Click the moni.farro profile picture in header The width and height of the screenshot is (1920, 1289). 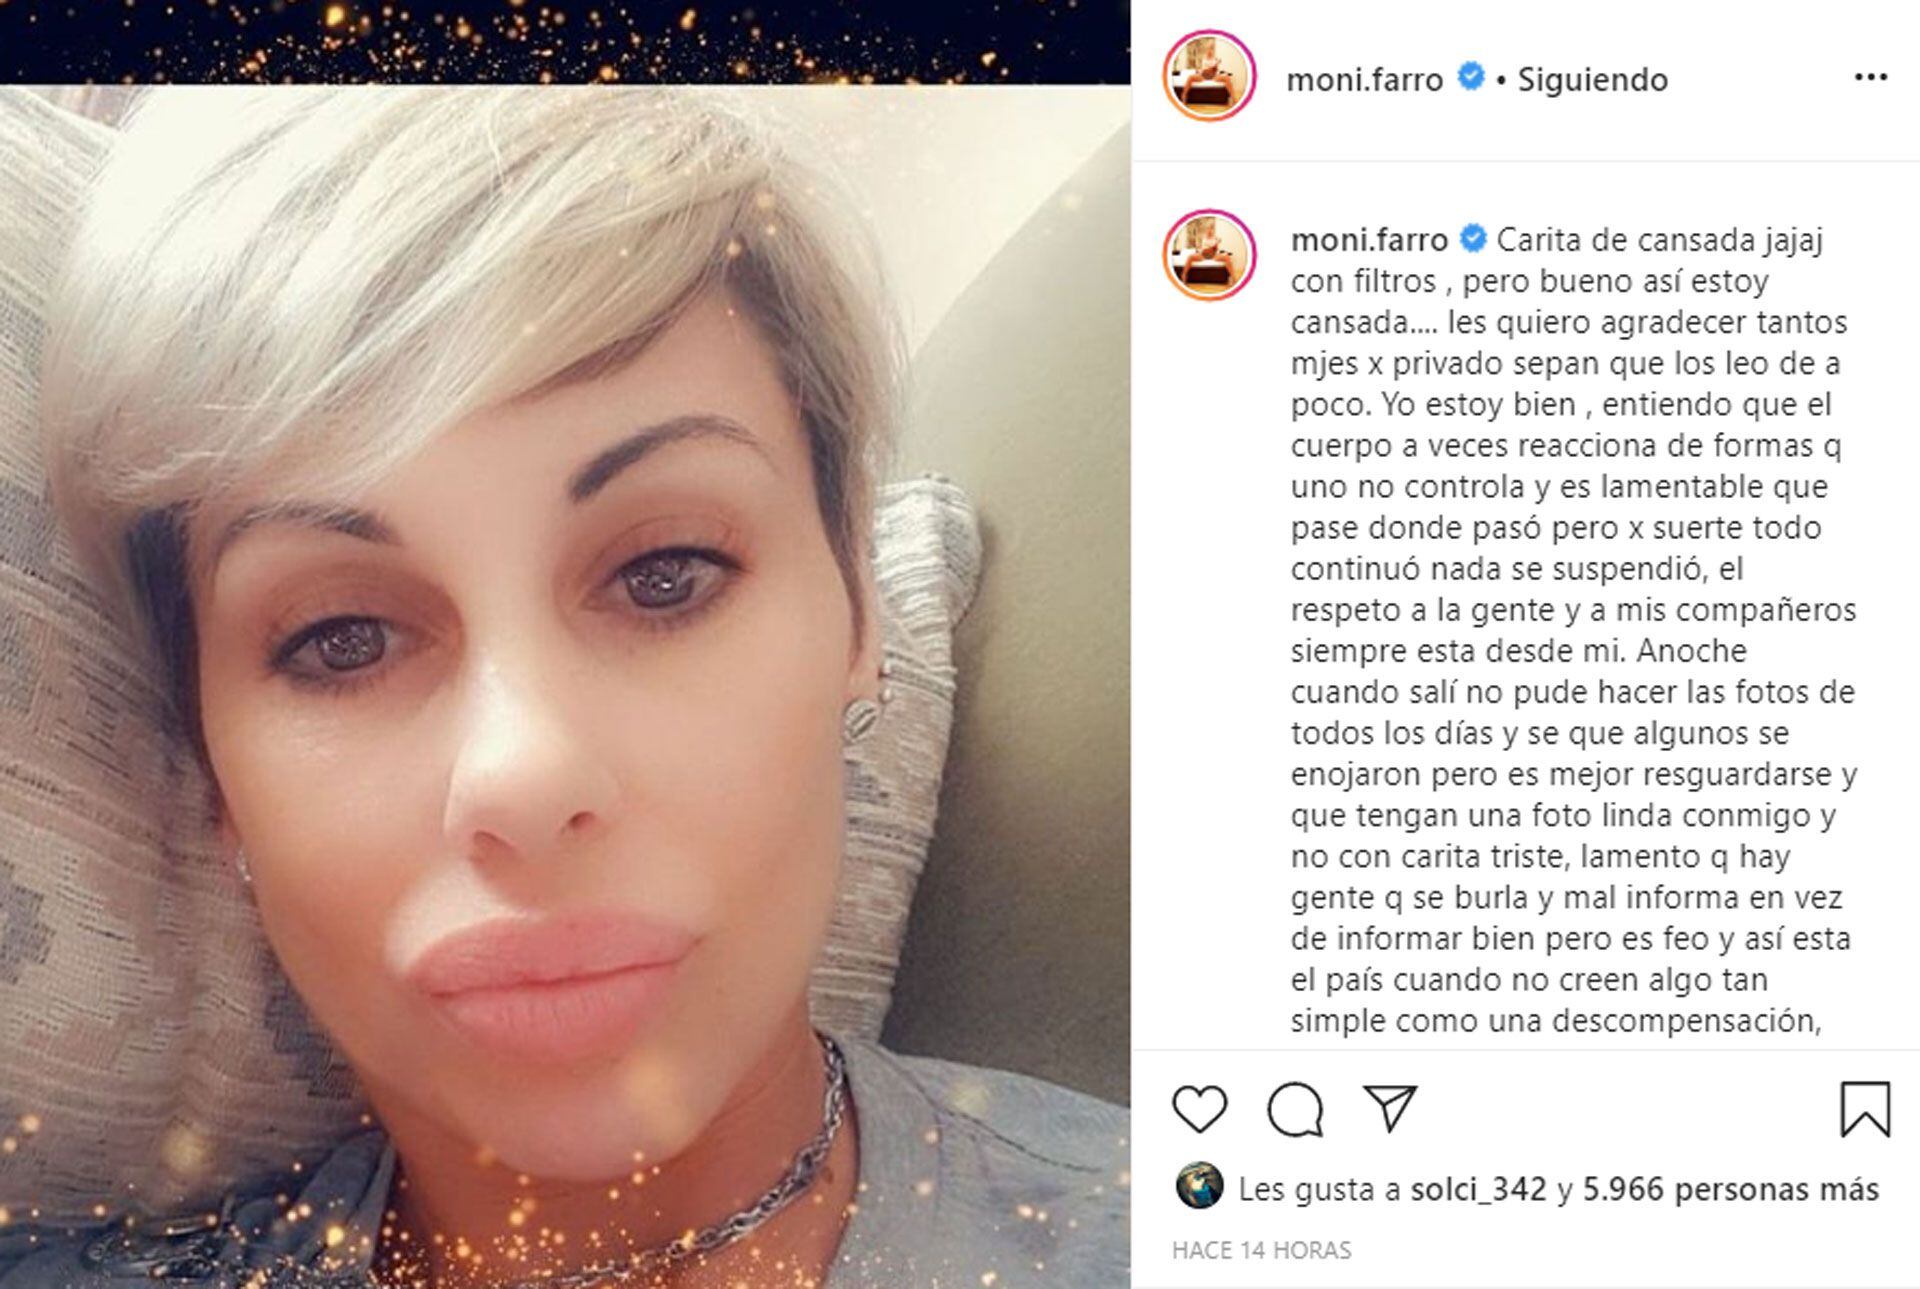pos(1209,78)
